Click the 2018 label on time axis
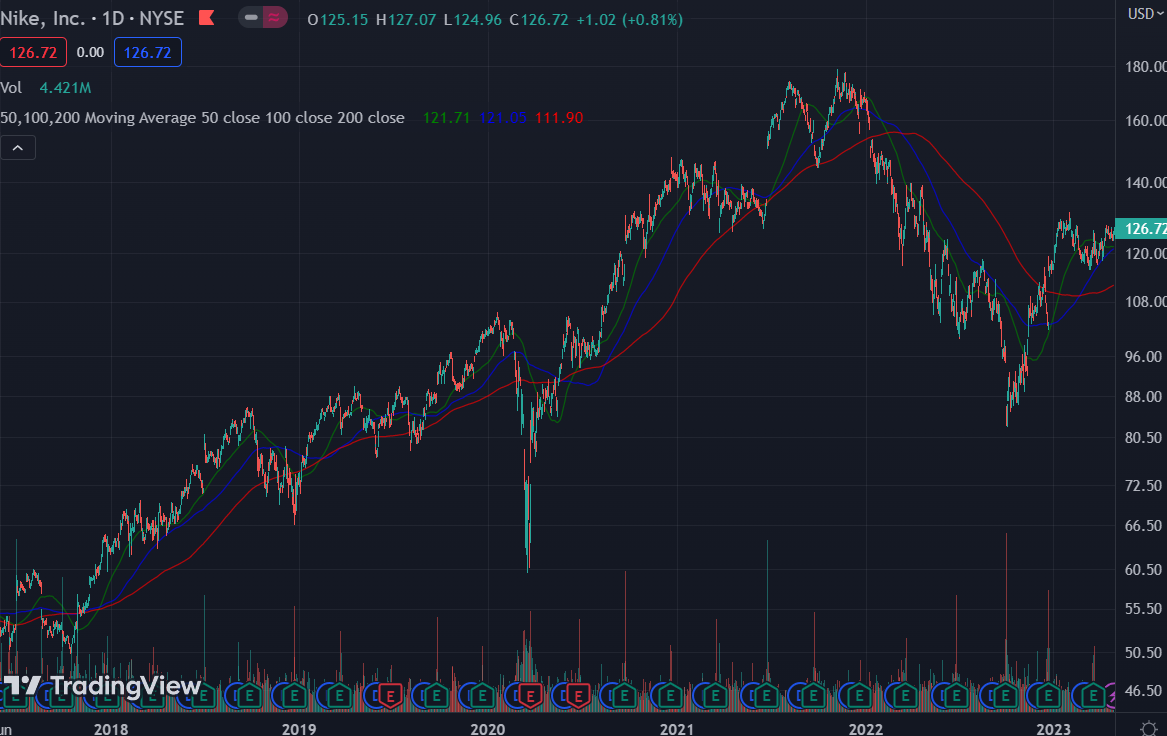Screen dimensions: 1167x736 coord(111,729)
